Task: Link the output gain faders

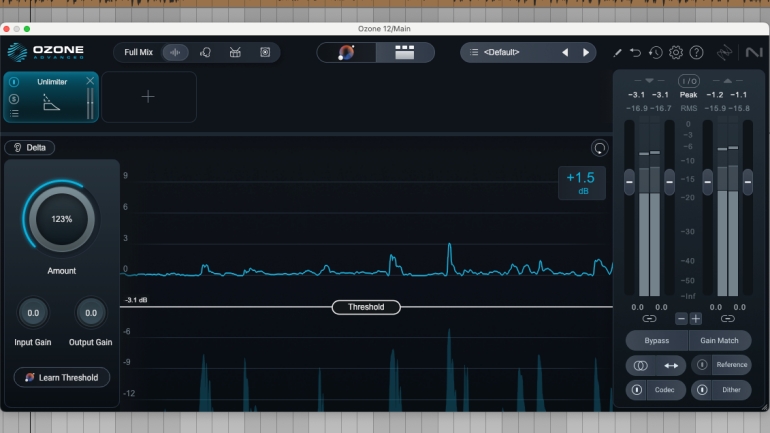Action: (728, 319)
